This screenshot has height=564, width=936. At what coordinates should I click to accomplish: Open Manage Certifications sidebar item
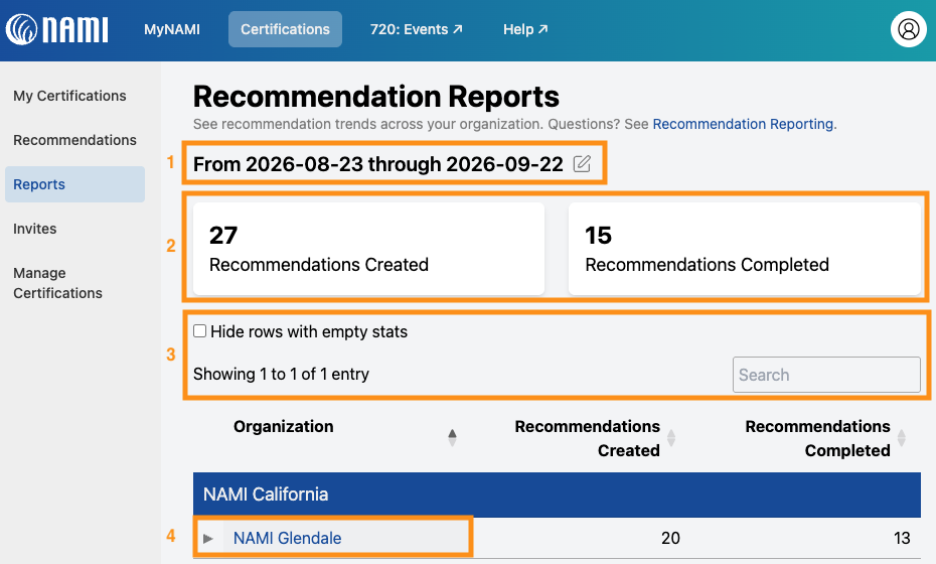(58, 283)
